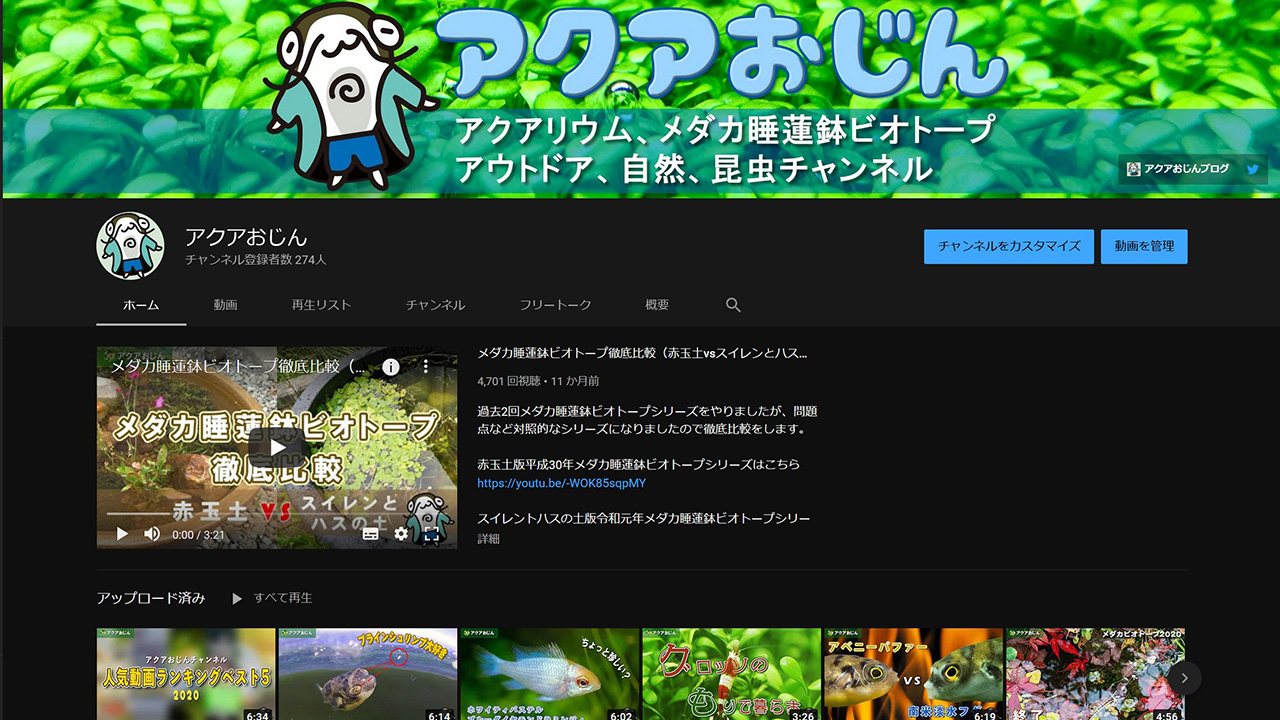
Task: Open the 人気動画ランキングベスト5 thumbnail
Action: (x=186, y=674)
